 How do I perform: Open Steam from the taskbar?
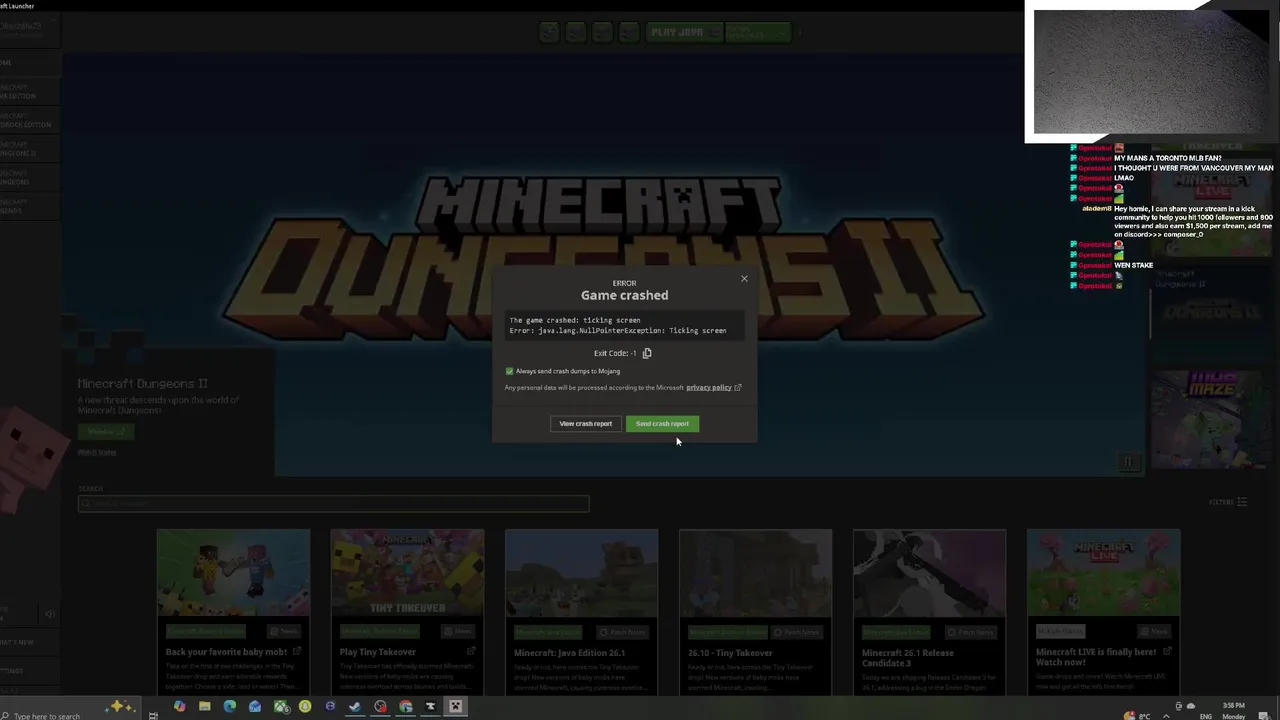click(354, 707)
